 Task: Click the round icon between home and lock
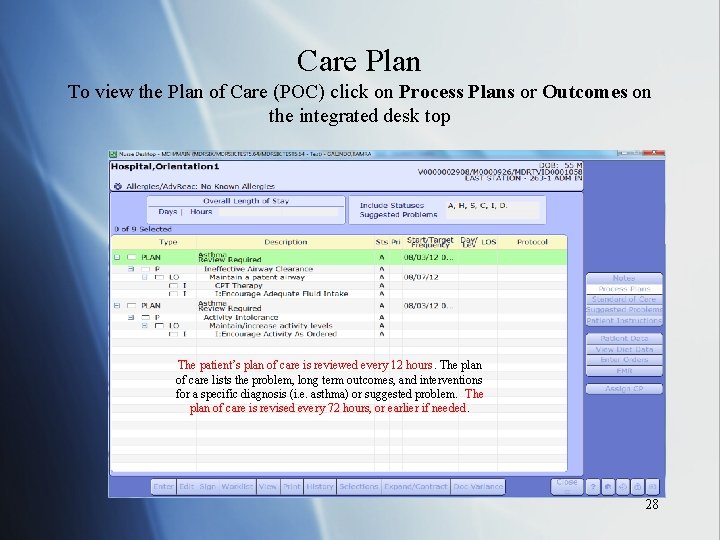pyautogui.click(x=622, y=487)
